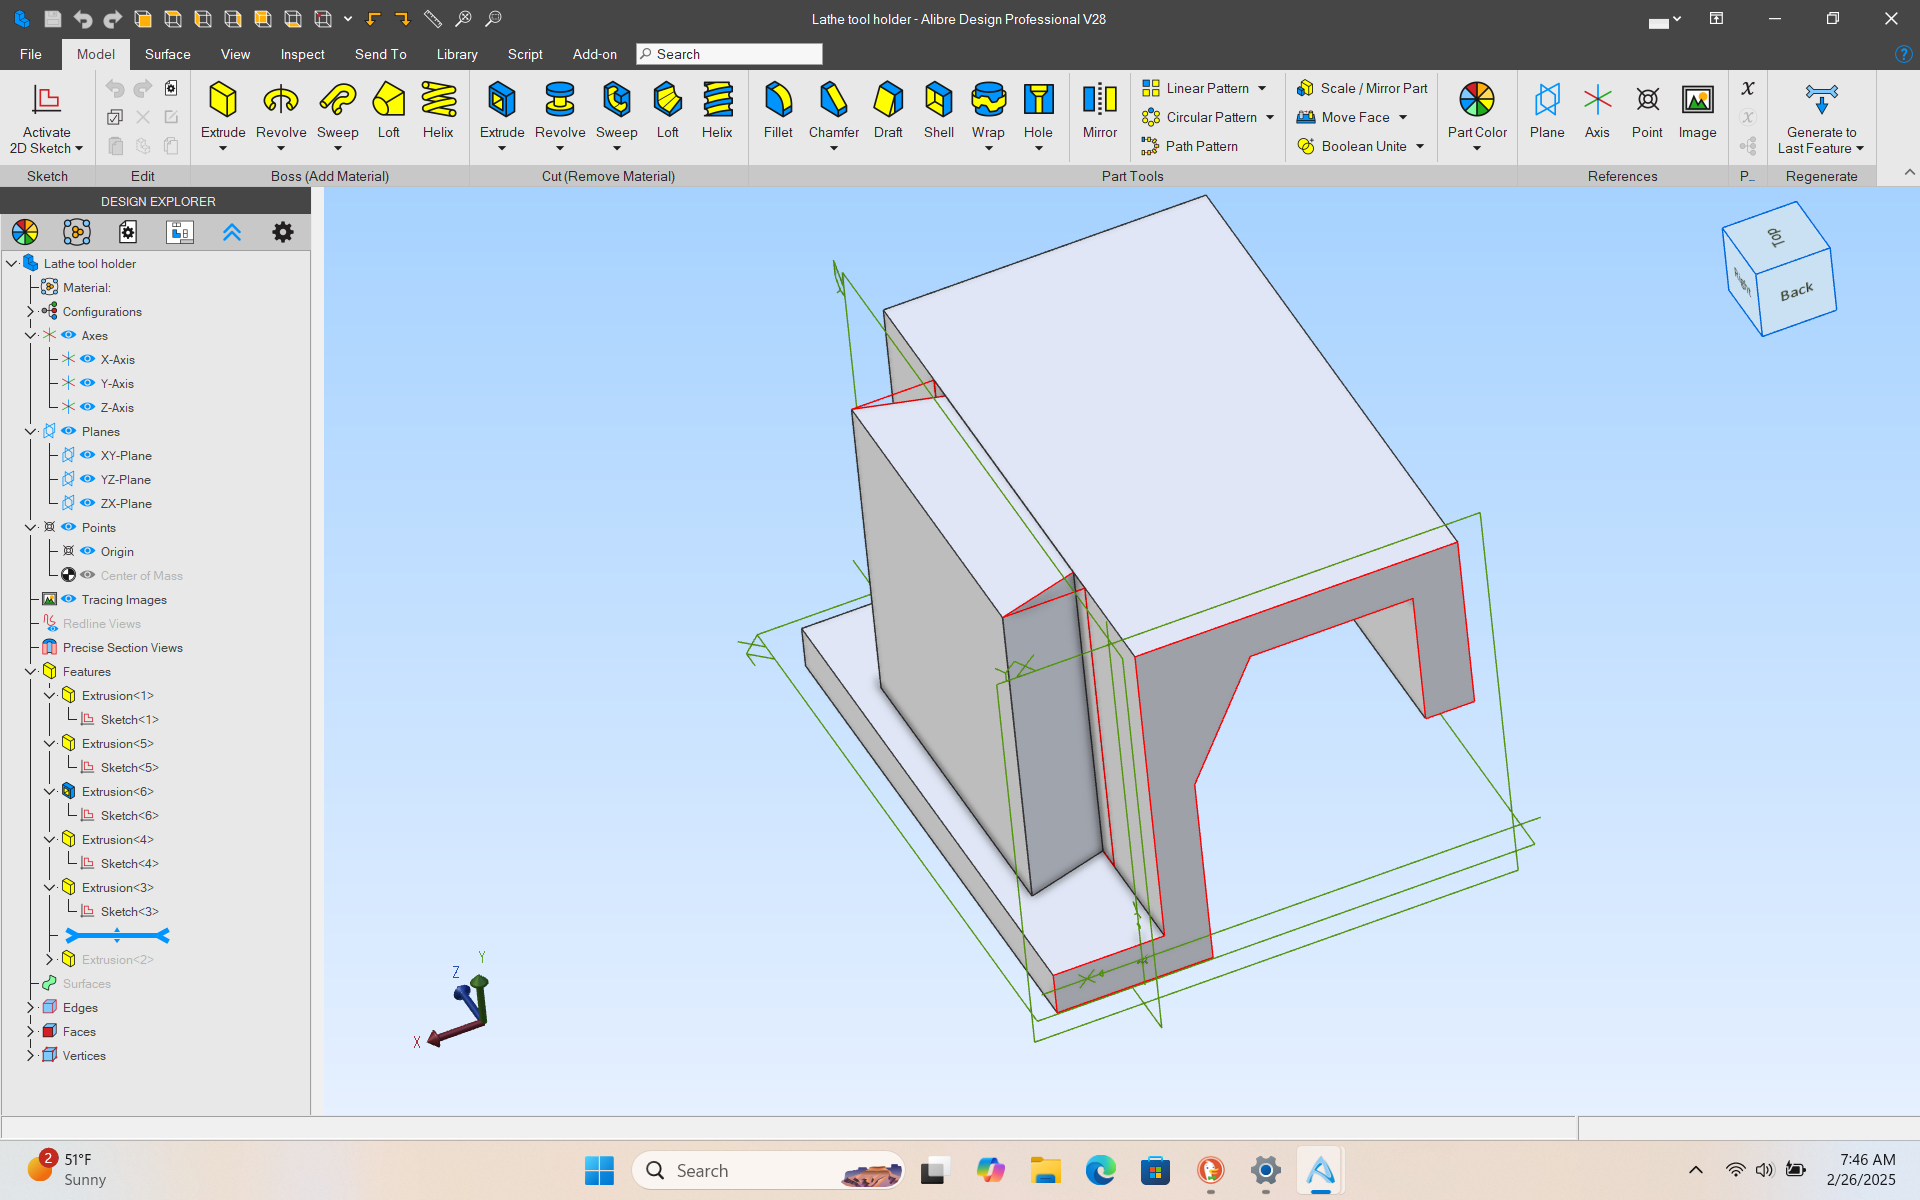Open the Equation Editor X icon
1920x1200 pixels.
tap(1748, 88)
